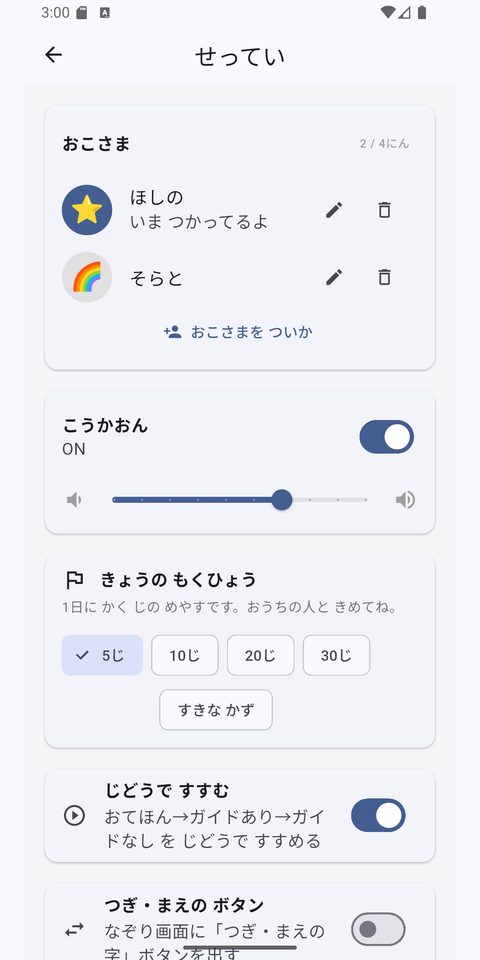480x960 pixels.
Task: Choose the 30じ goal chip
Action: 336,655
